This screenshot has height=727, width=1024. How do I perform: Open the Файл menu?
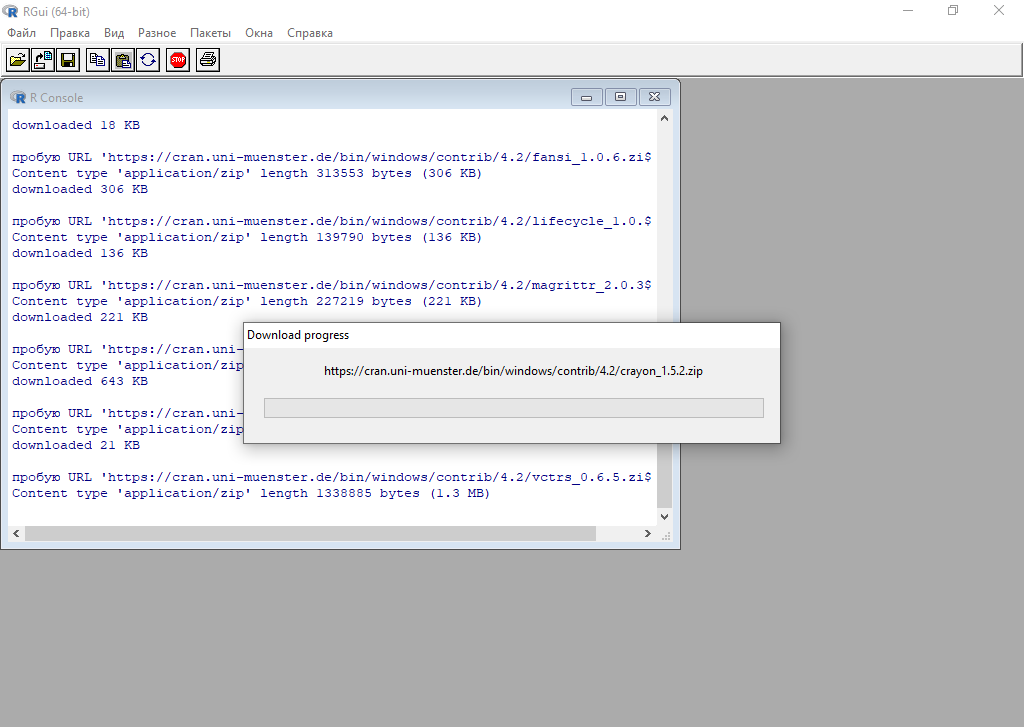point(21,33)
